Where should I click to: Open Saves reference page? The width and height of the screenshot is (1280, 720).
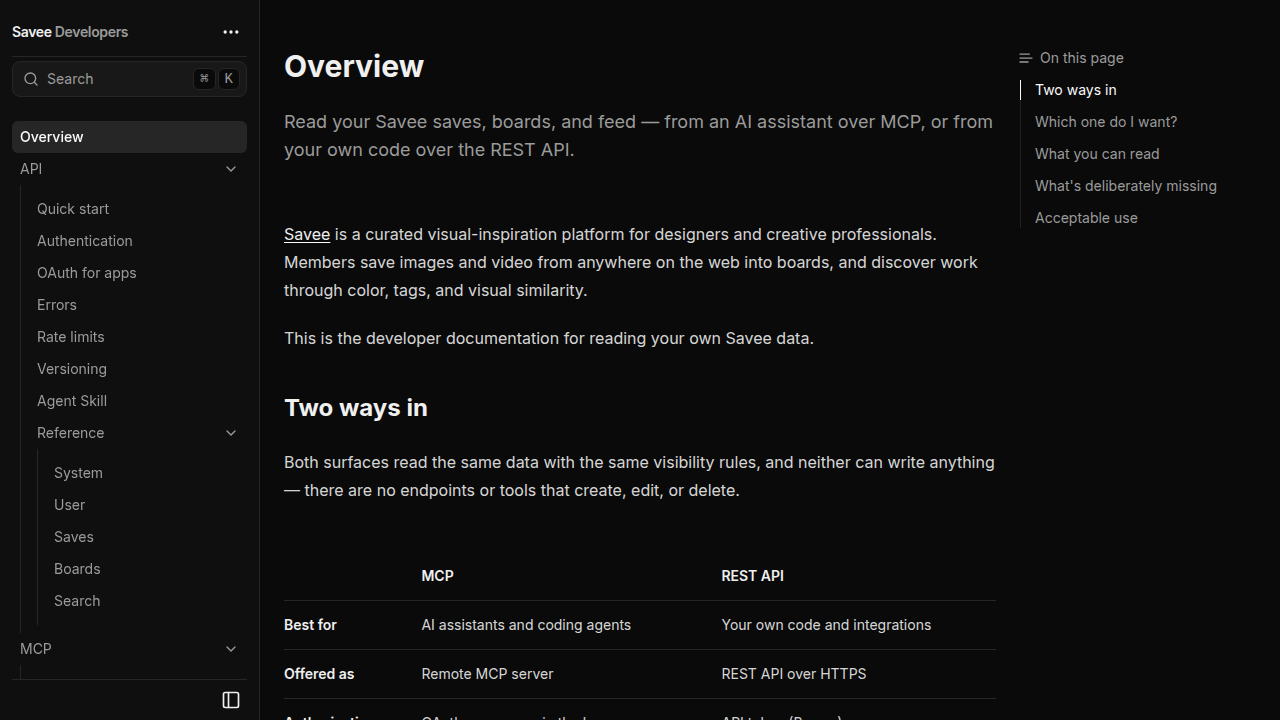(74, 537)
